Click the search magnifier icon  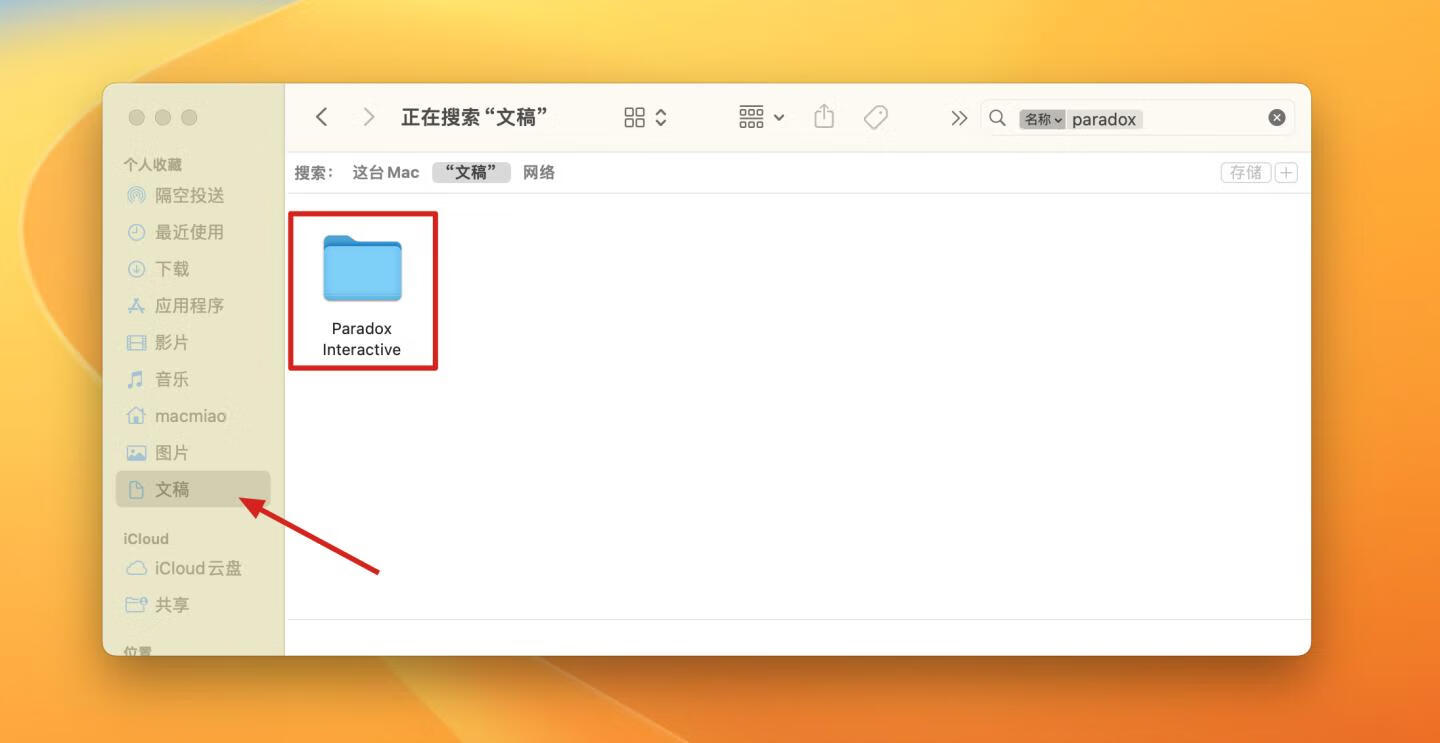pyautogui.click(x=997, y=118)
